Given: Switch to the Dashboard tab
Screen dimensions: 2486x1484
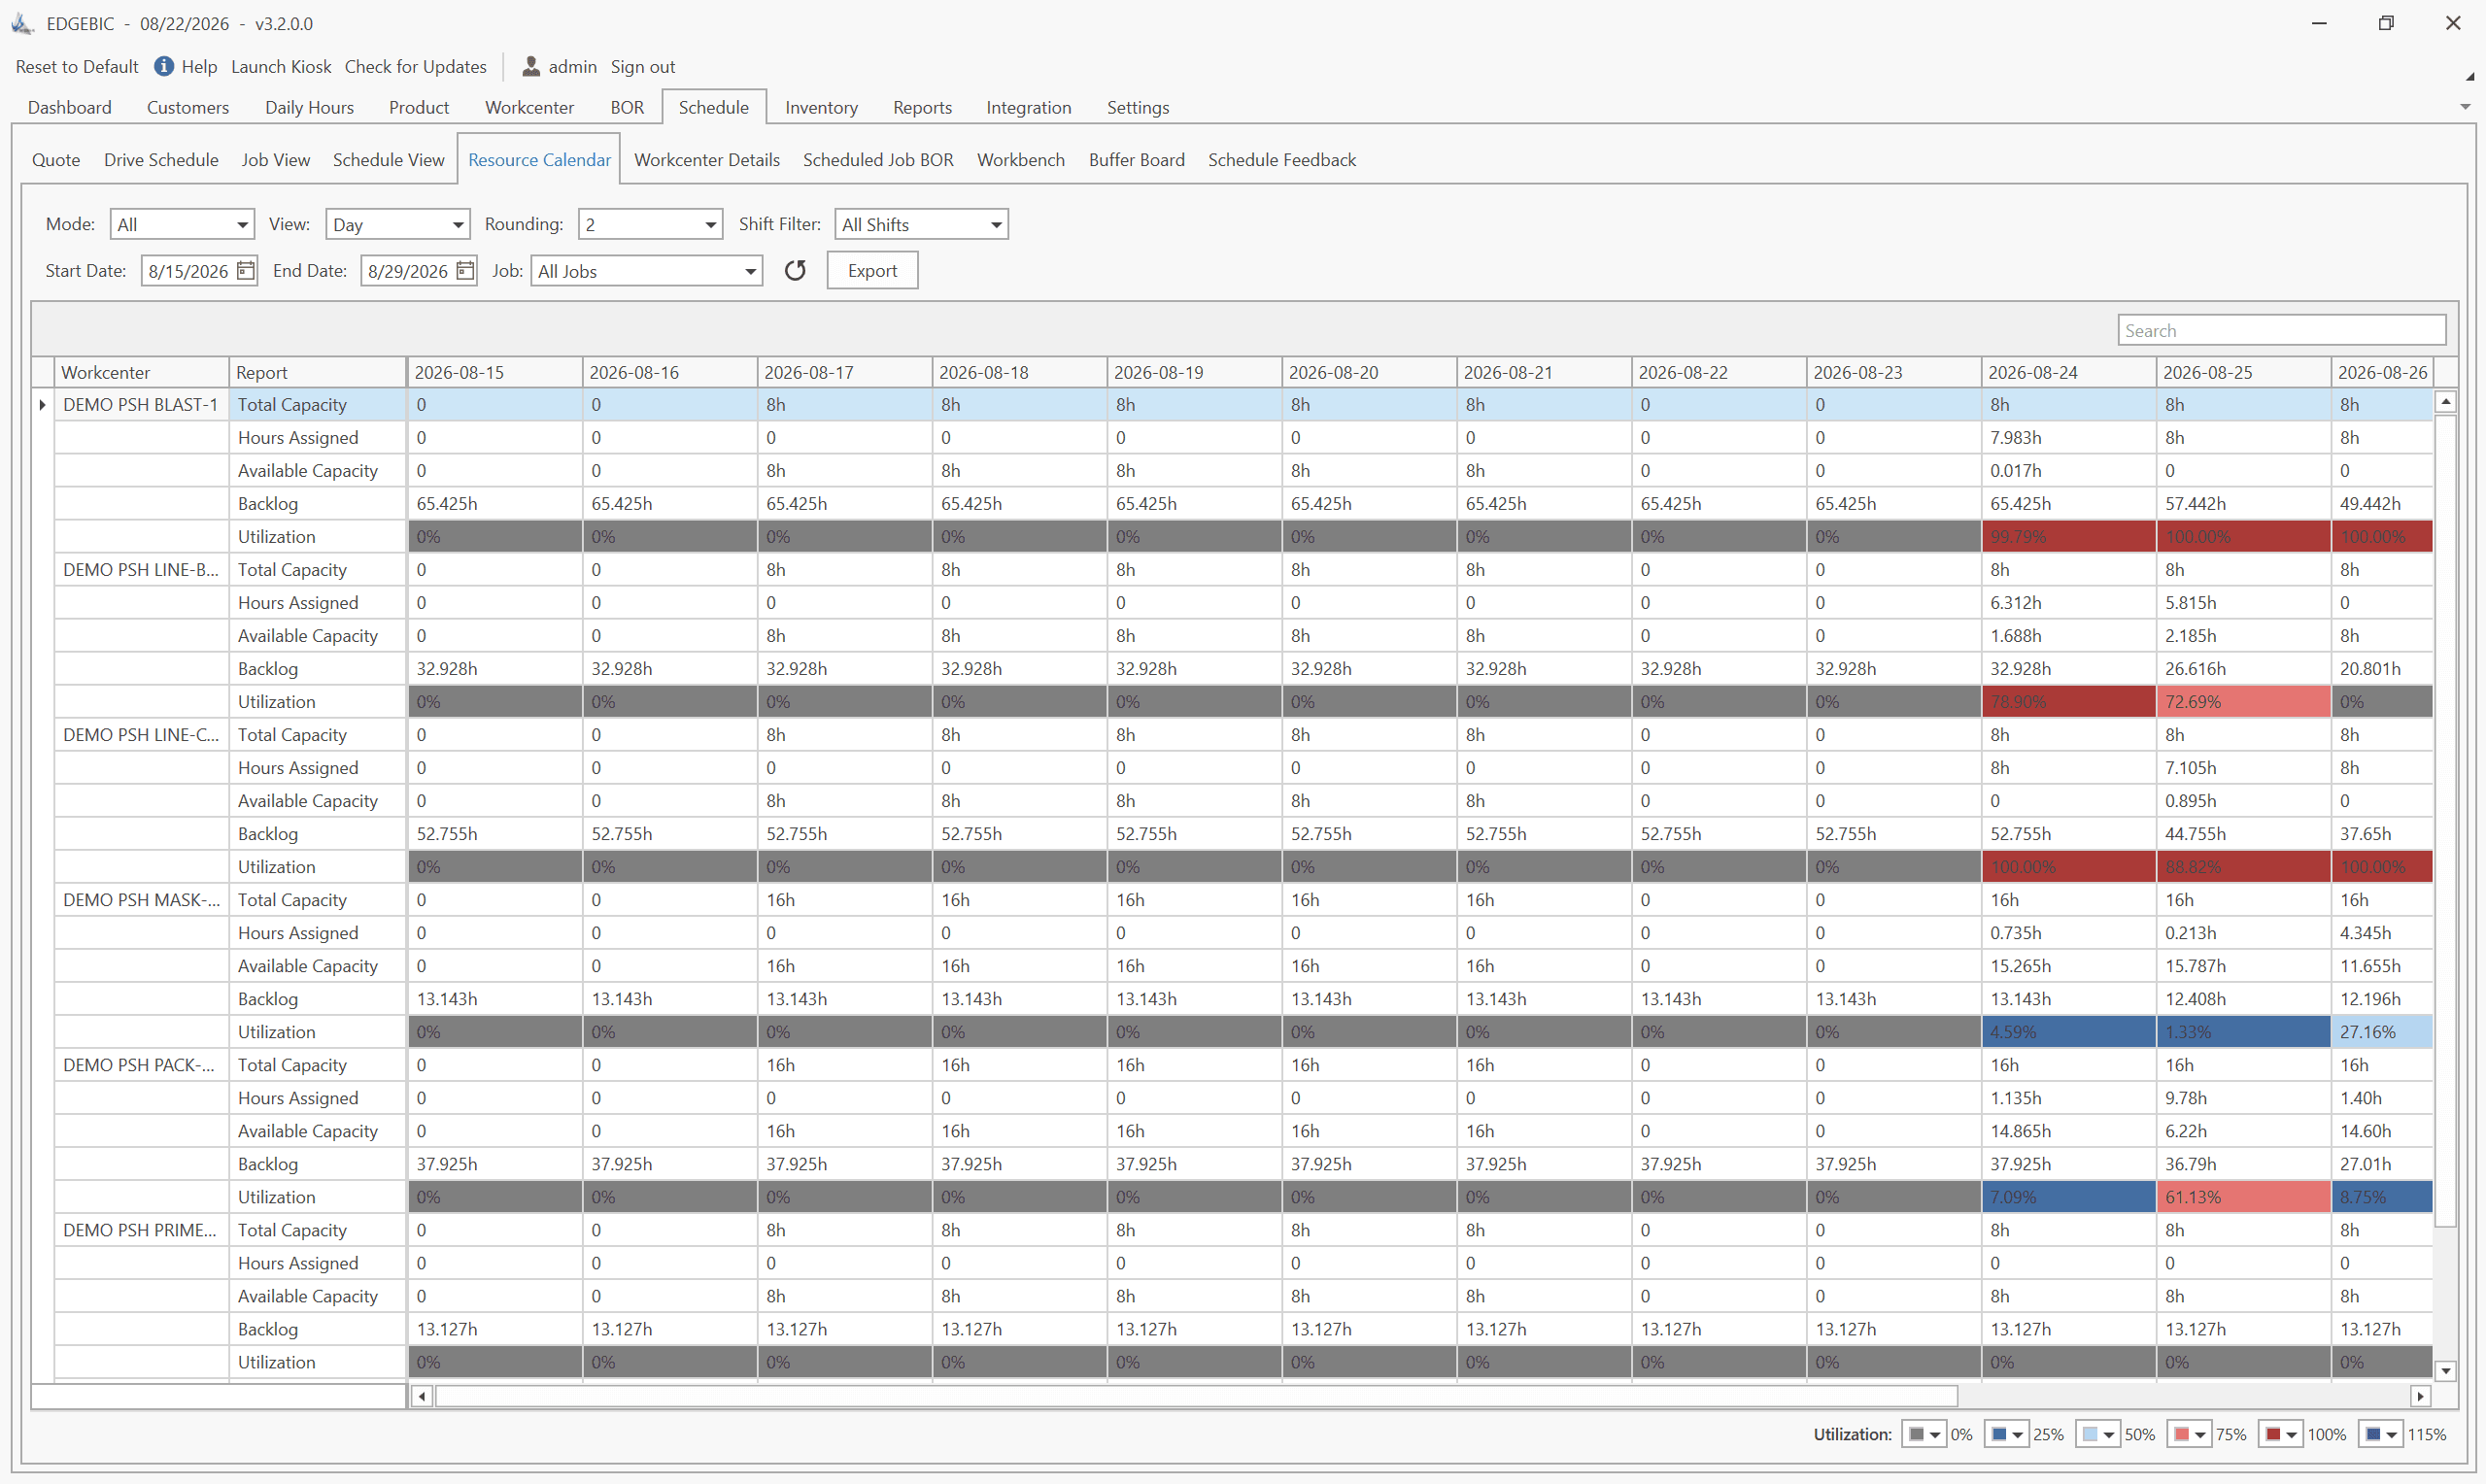Looking at the screenshot, I should [69, 107].
